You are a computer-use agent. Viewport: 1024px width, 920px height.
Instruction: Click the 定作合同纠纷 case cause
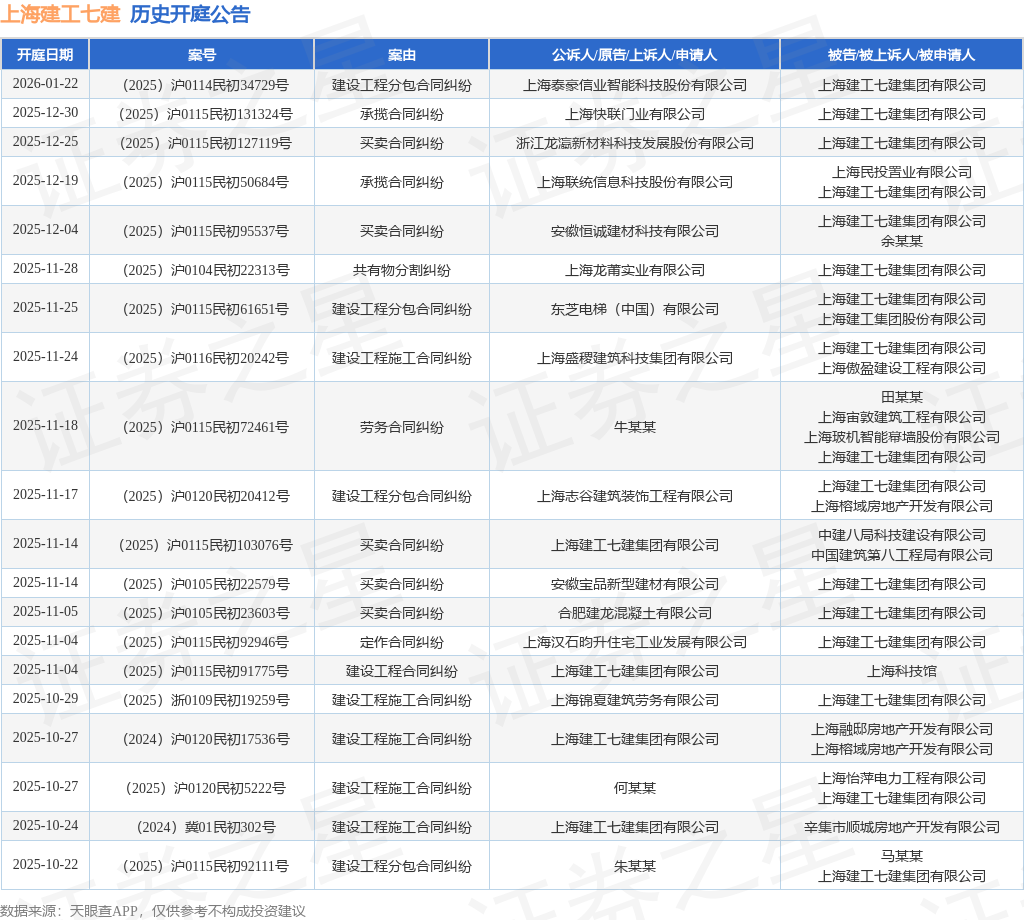[x=402, y=642]
